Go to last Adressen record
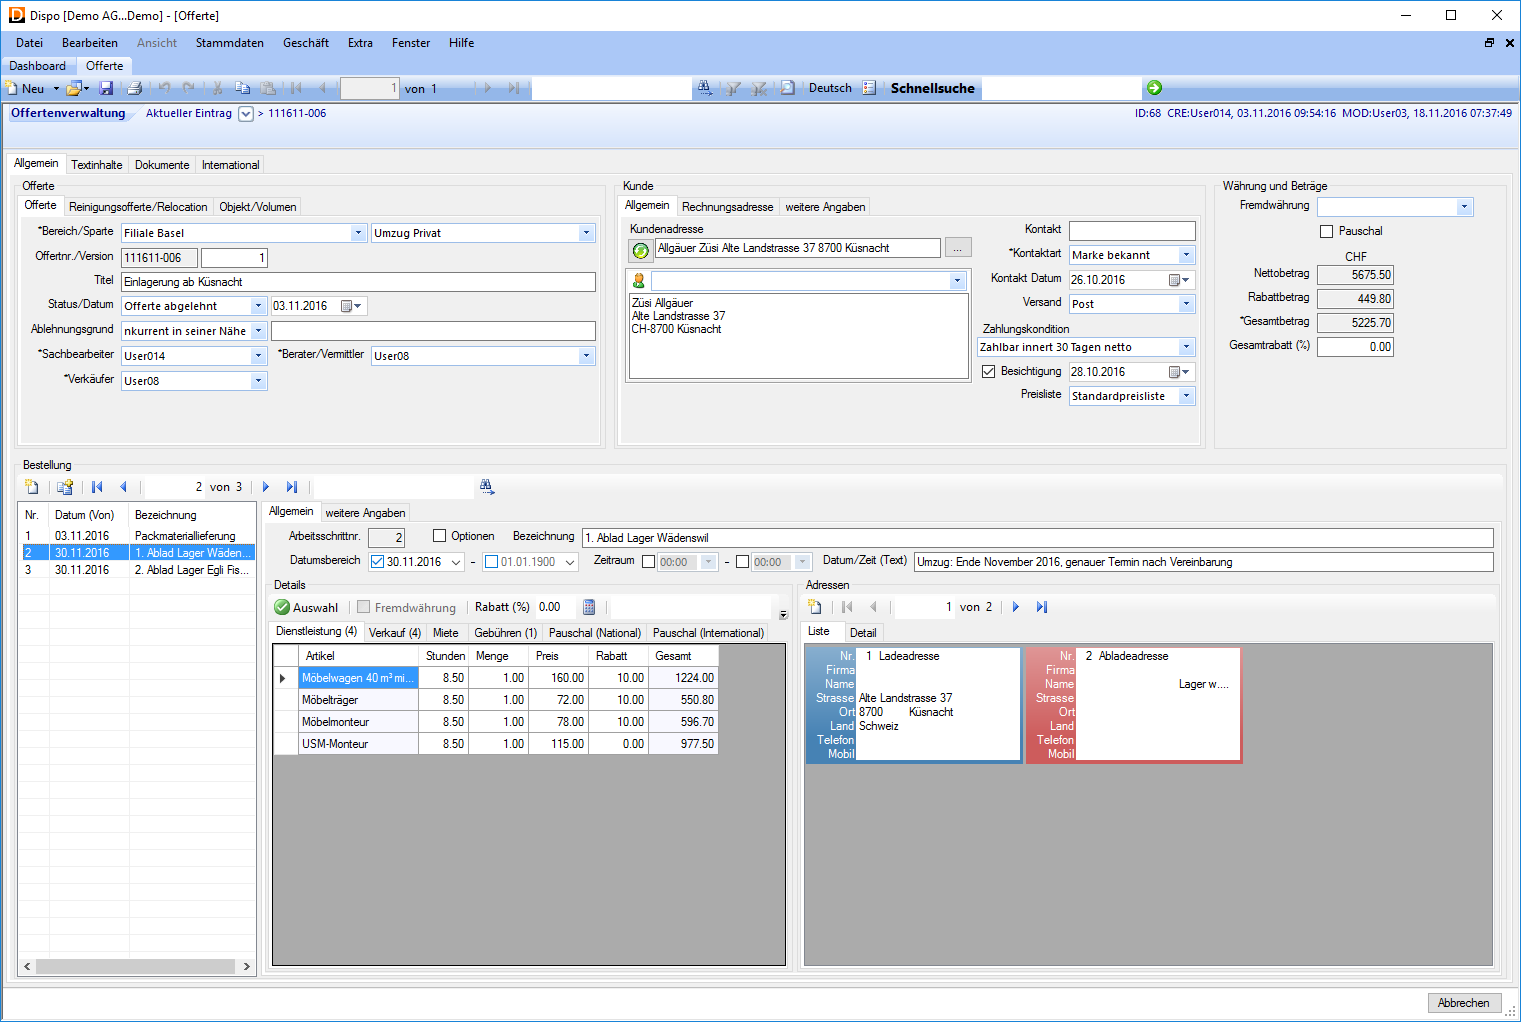Viewport: 1521px width, 1022px height. tap(1042, 607)
